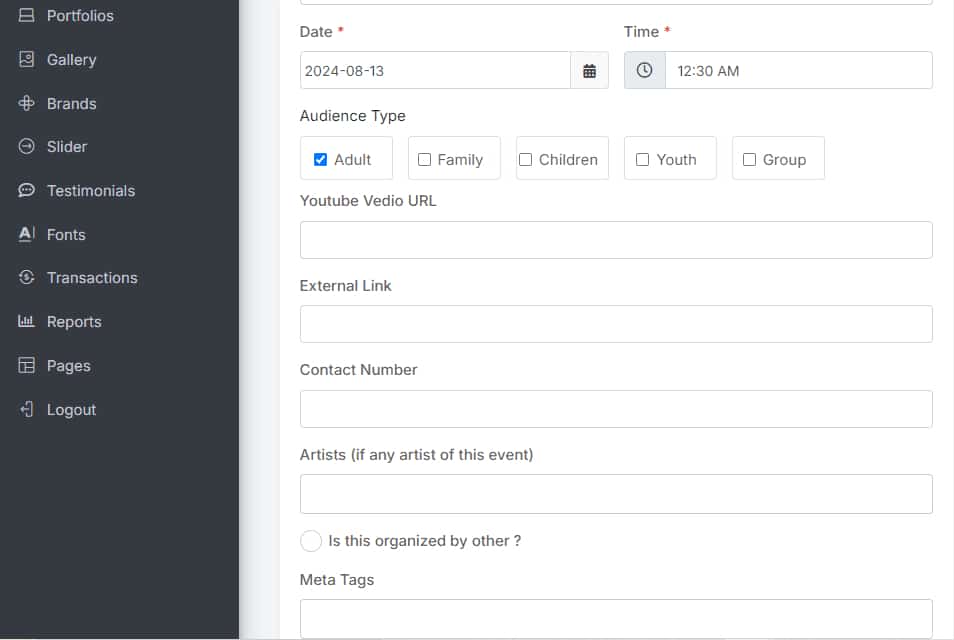Click into the Youtube Vedio URL field
Viewport: 954px width, 640px height.
point(616,240)
